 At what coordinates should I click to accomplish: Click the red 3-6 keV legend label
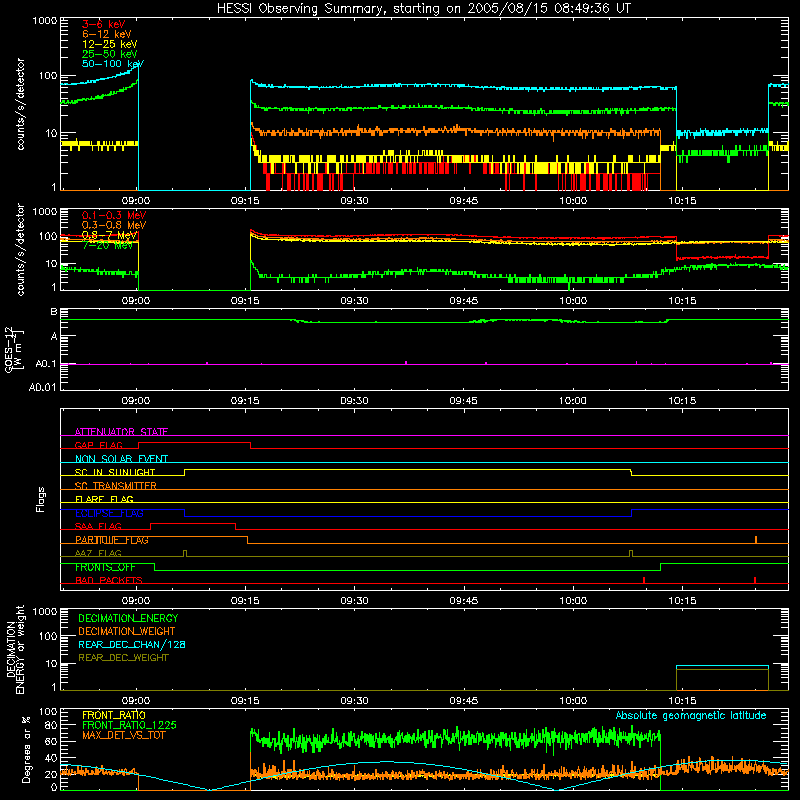(104, 24)
